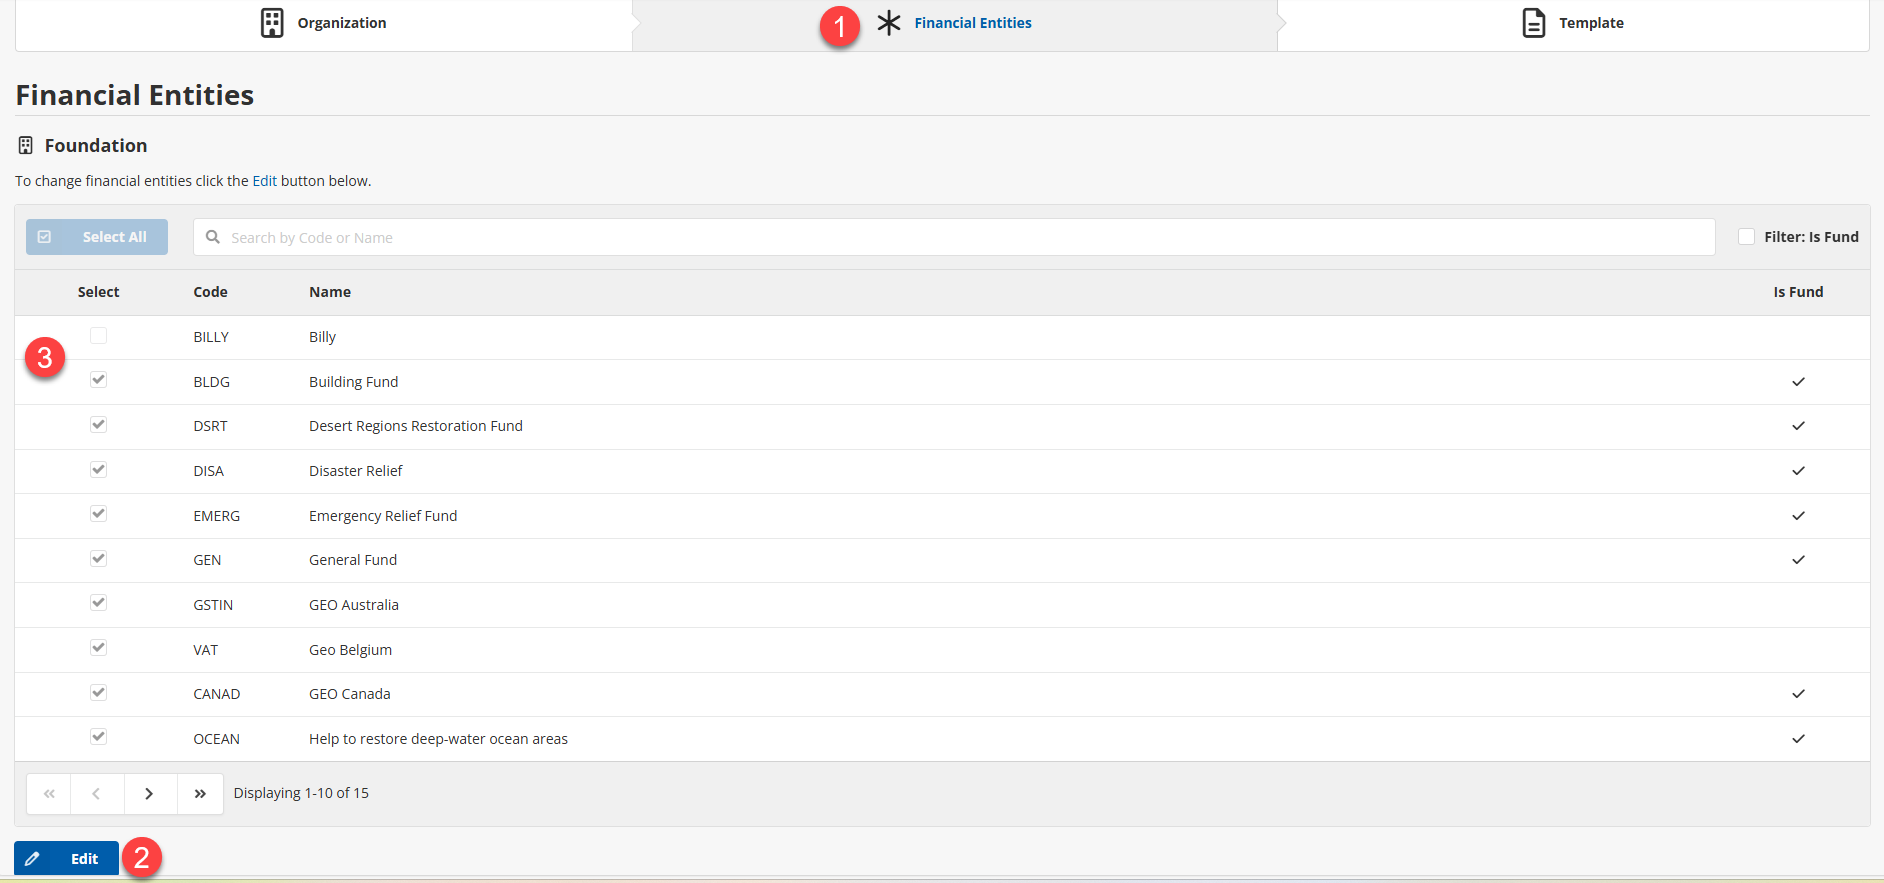Go to the previous page of results
Image resolution: width=1884 pixels, height=883 pixels.
(x=96, y=794)
